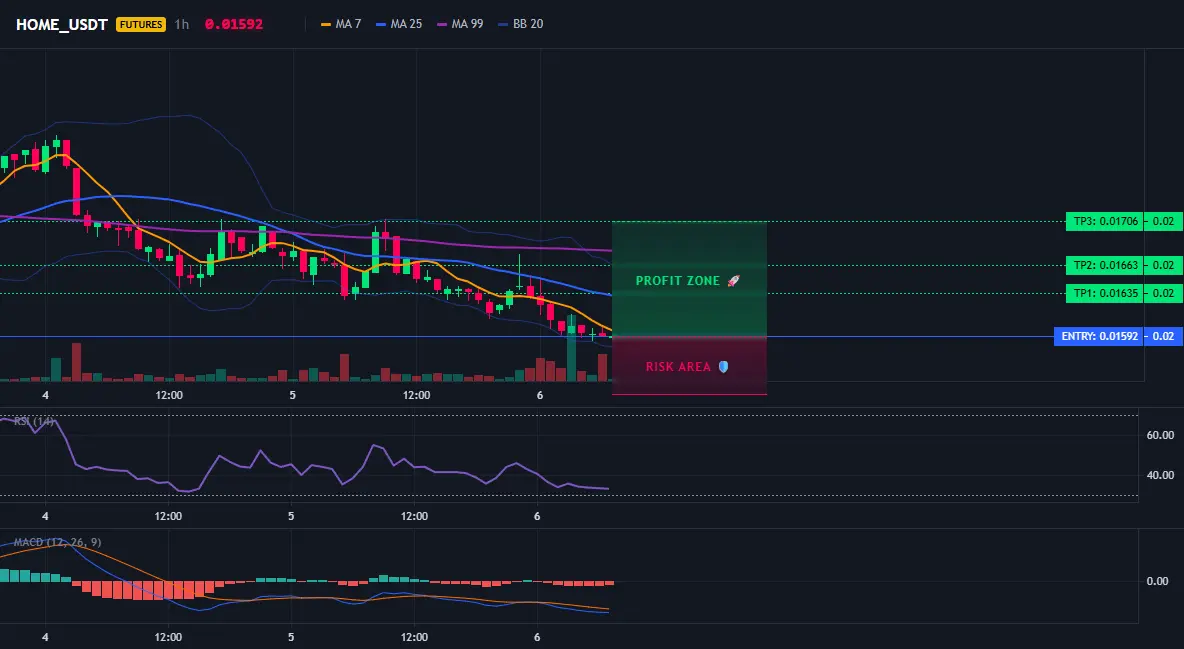Click the rocket icon in the profit zone
Image resolution: width=1184 pixels, height=649 pixels.
pos(733,281)
